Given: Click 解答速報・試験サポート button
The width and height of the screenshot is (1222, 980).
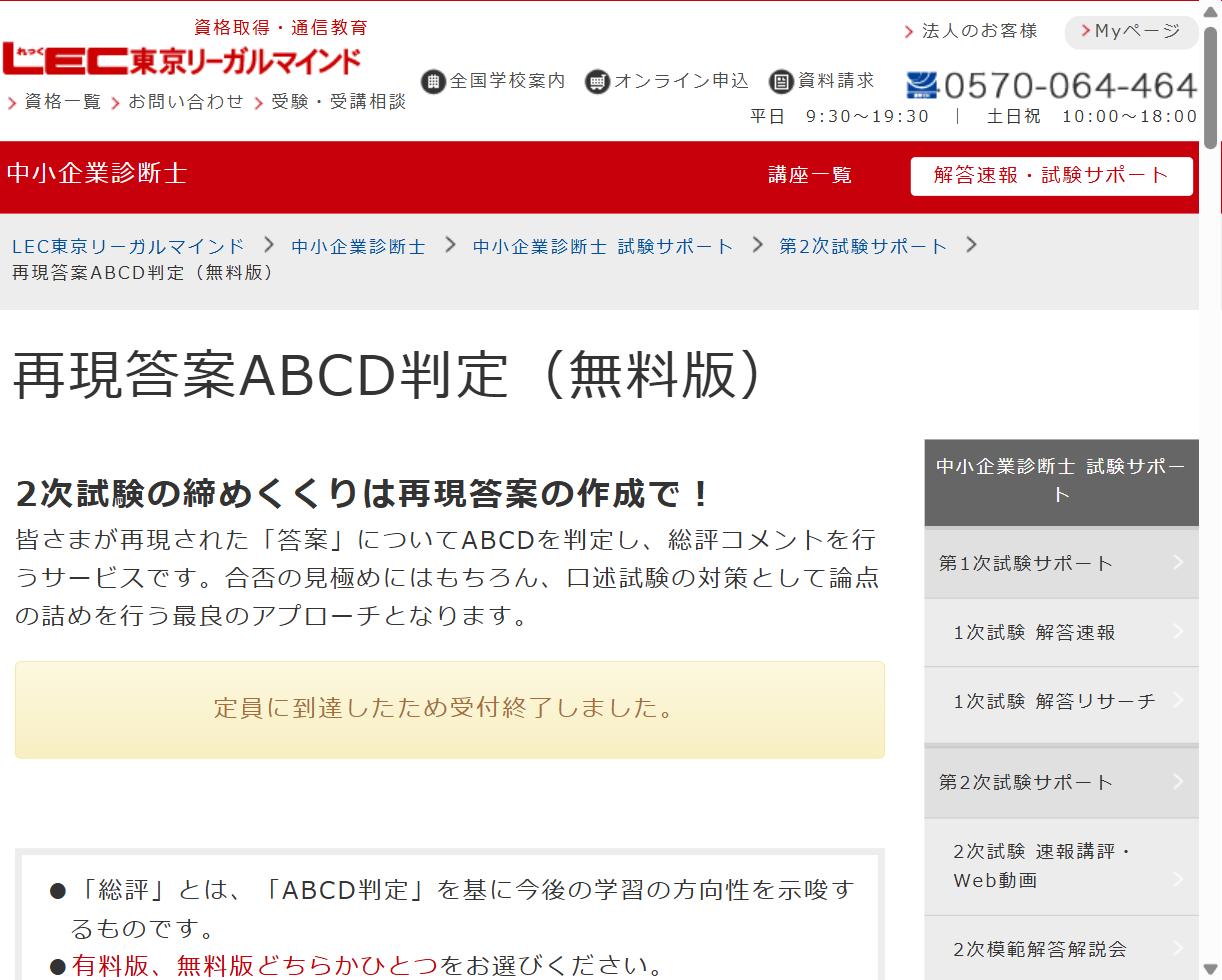Looking at the screenshot, I should [1051, 176].
